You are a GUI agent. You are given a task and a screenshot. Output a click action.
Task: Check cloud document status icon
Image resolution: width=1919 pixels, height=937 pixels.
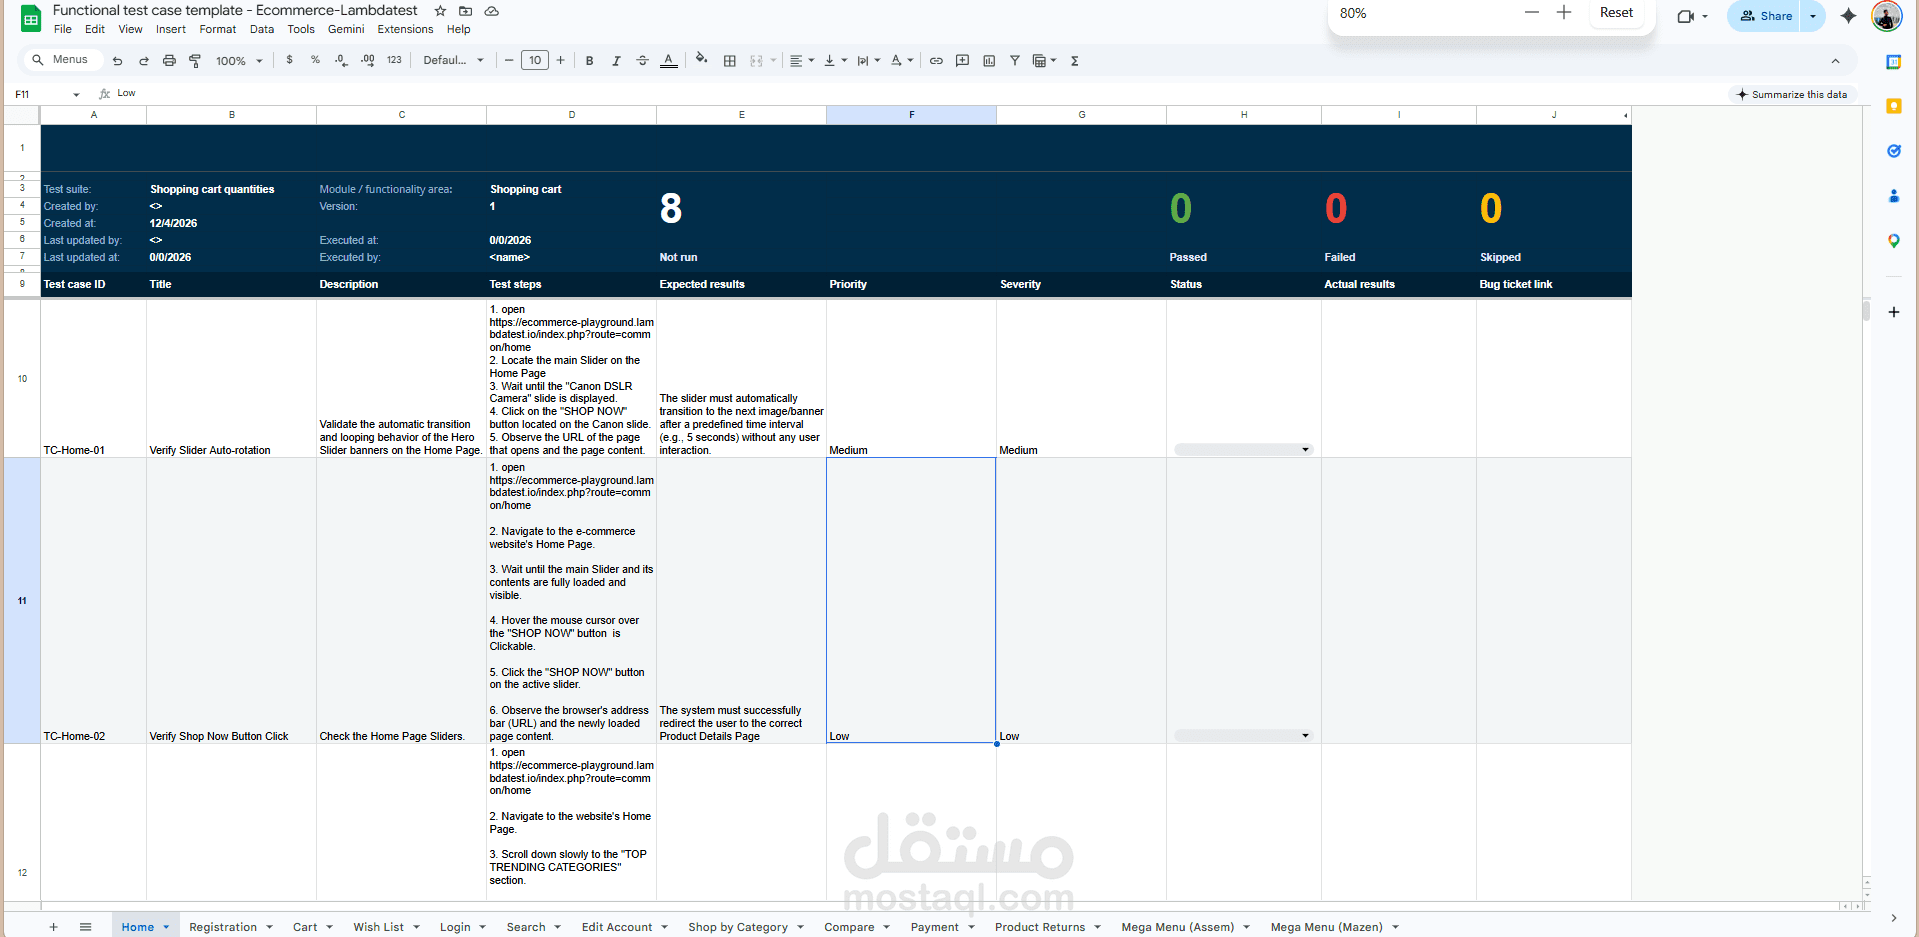point(492,11)
